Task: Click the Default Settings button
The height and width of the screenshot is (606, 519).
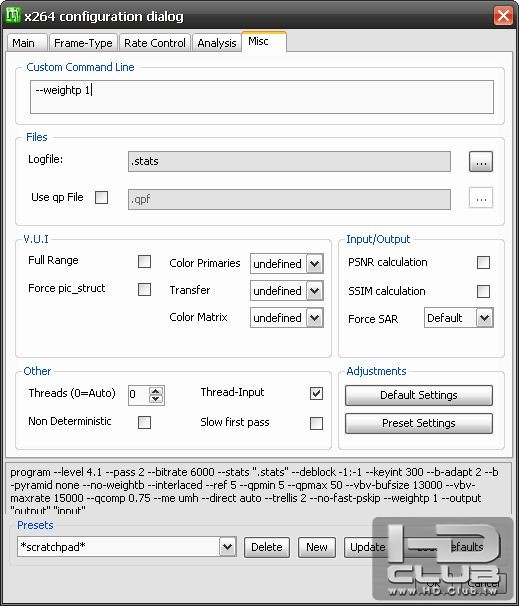Action: coord(419,395)
